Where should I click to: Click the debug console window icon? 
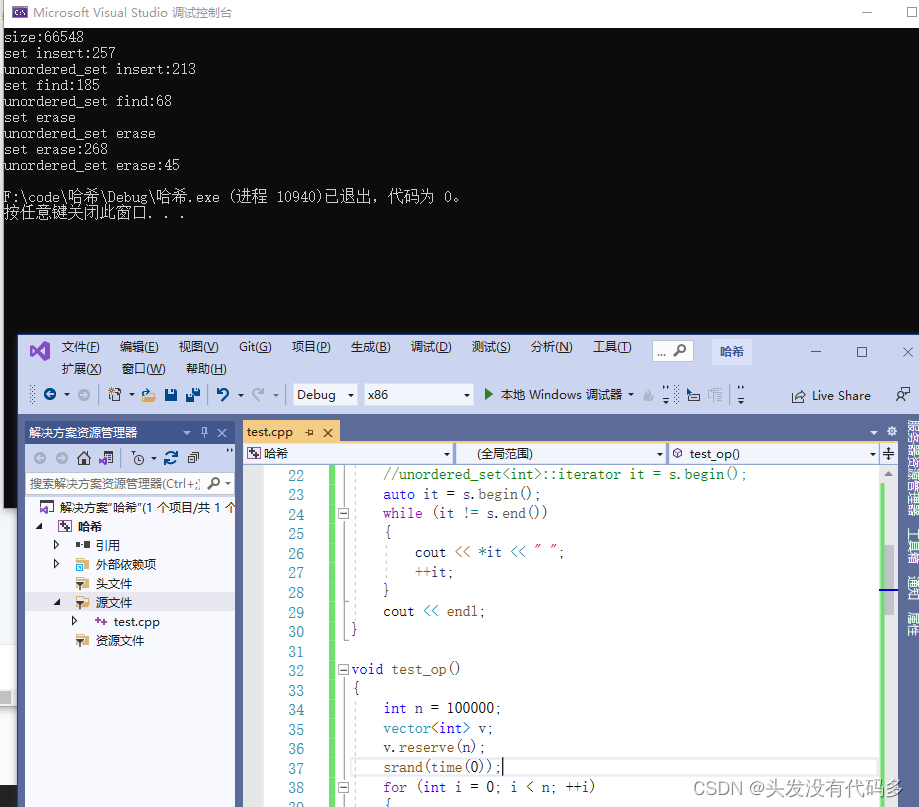(19, 12)
